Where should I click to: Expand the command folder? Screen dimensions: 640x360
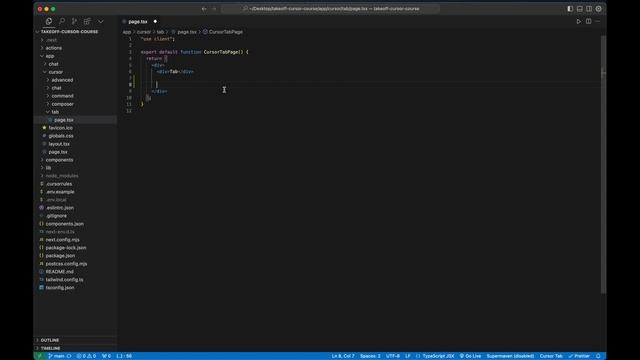coord(62,96)
